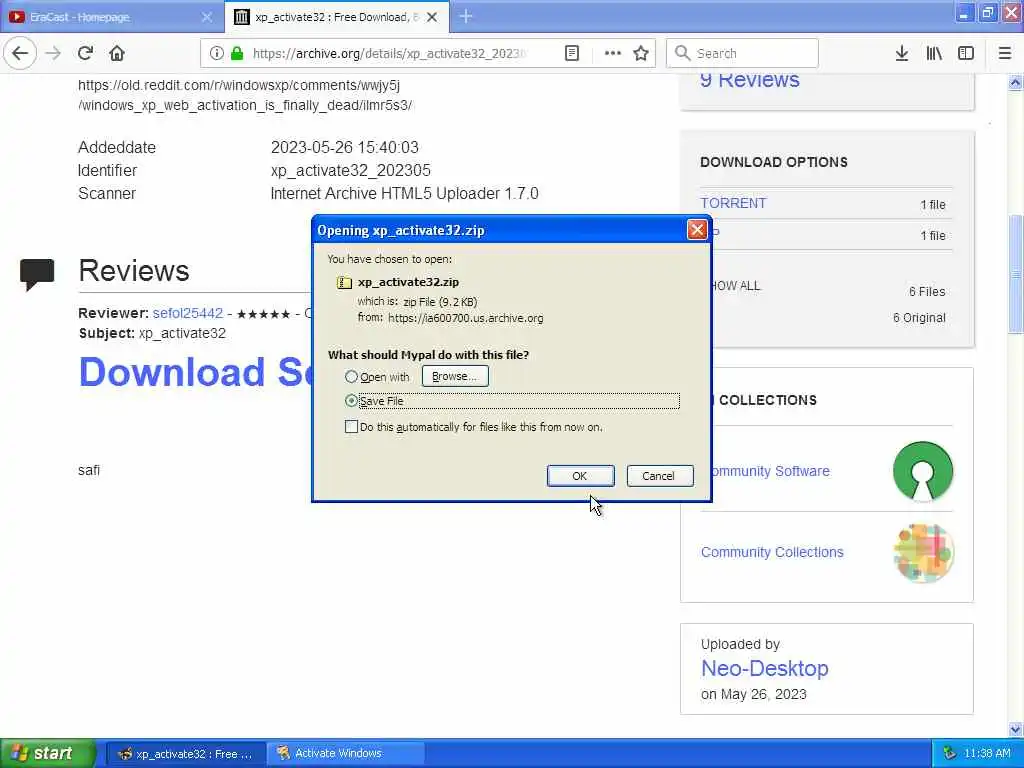
Task: Open uploader Neo-Desktop profile link
Action: click(x=764, y=668)
